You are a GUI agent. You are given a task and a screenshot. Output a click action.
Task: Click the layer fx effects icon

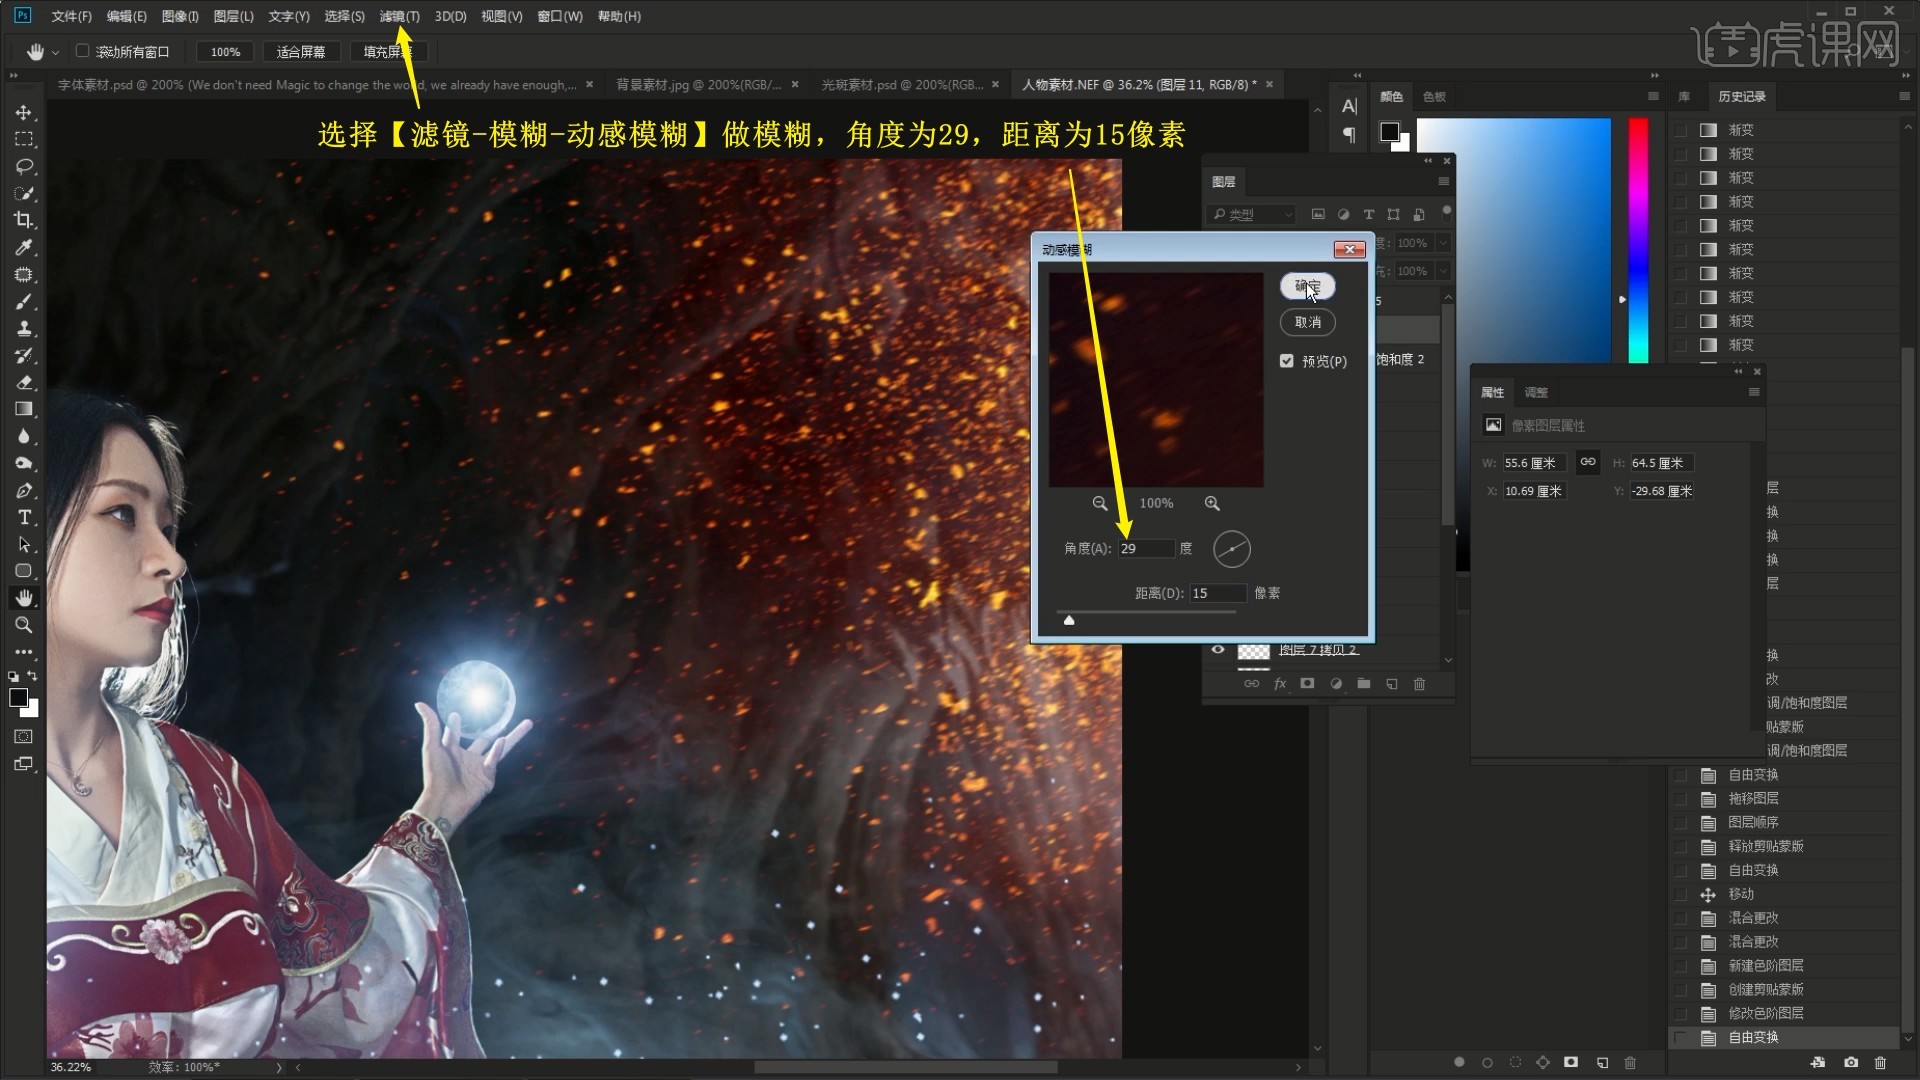point(1279,684)
